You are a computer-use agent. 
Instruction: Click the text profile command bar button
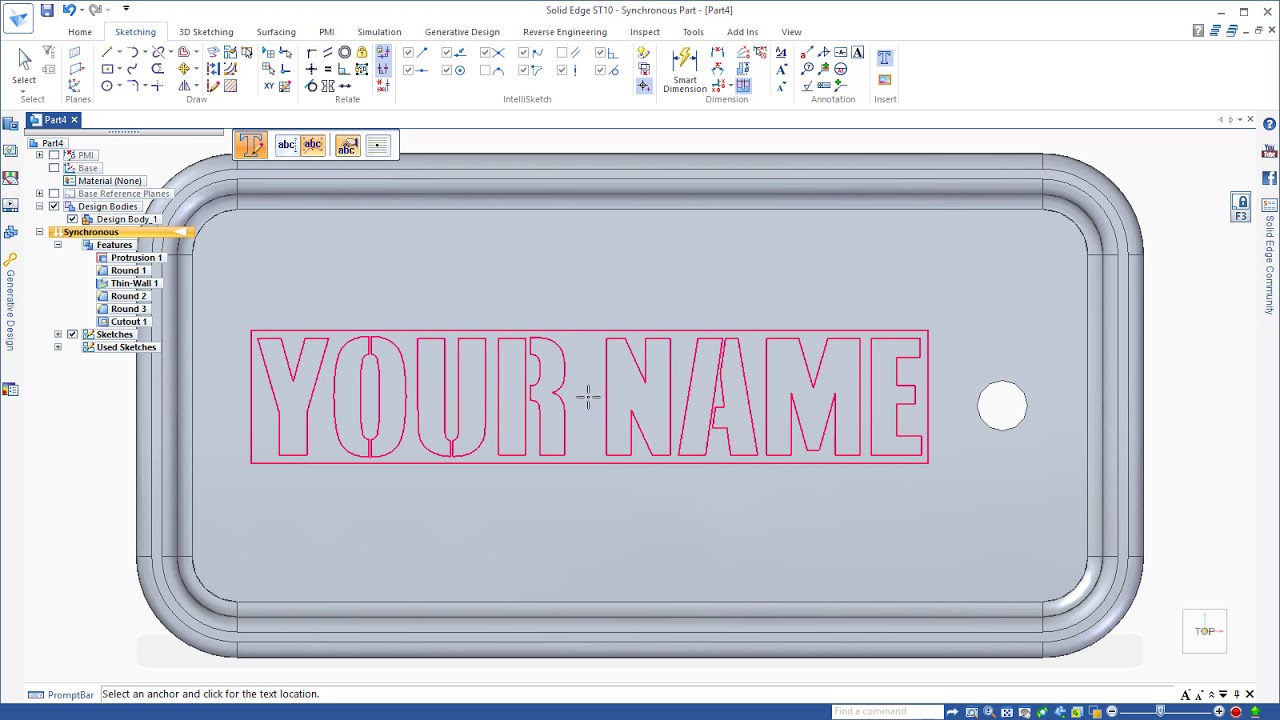[x=251, y=146]
